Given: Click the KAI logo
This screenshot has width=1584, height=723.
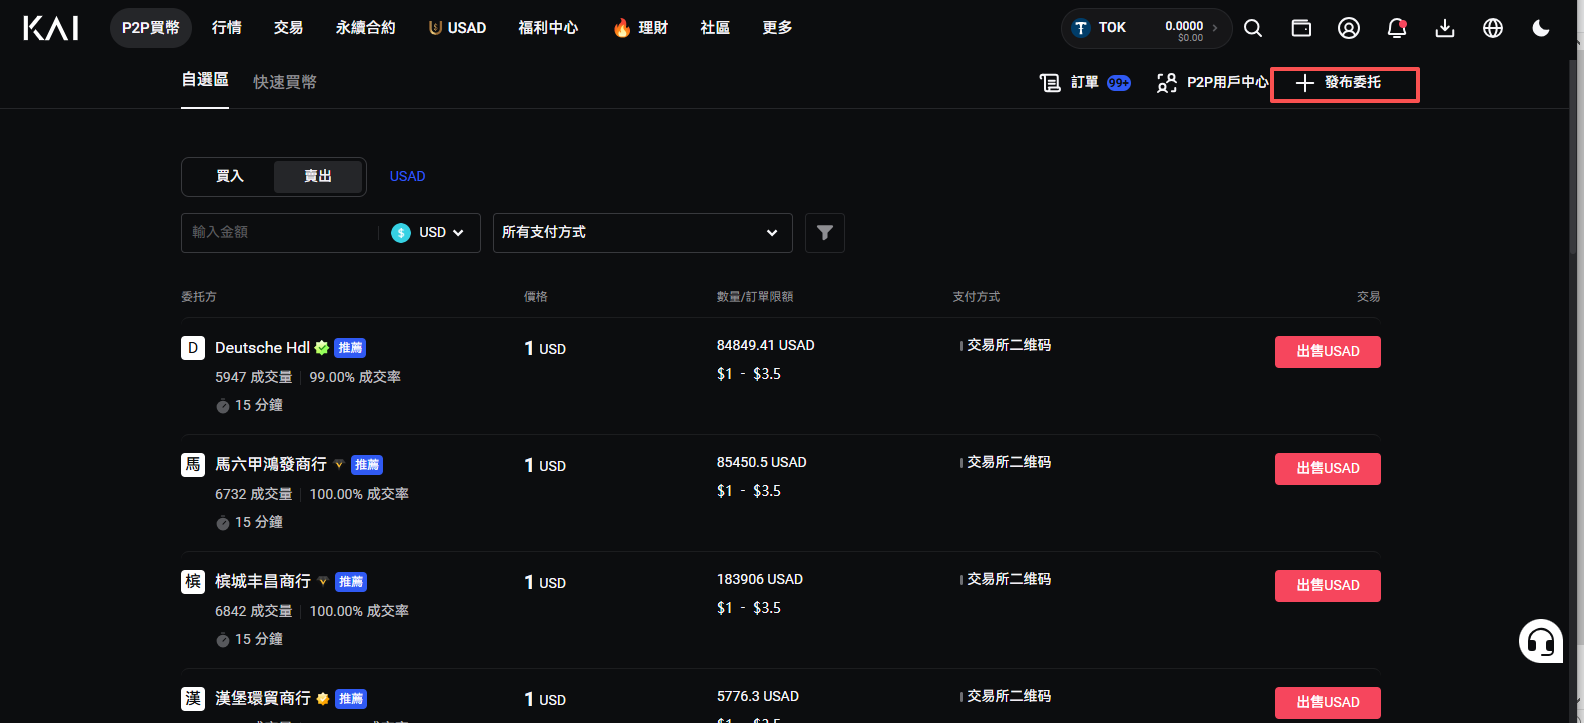Looking at the screenshot, I should point(51,28).
